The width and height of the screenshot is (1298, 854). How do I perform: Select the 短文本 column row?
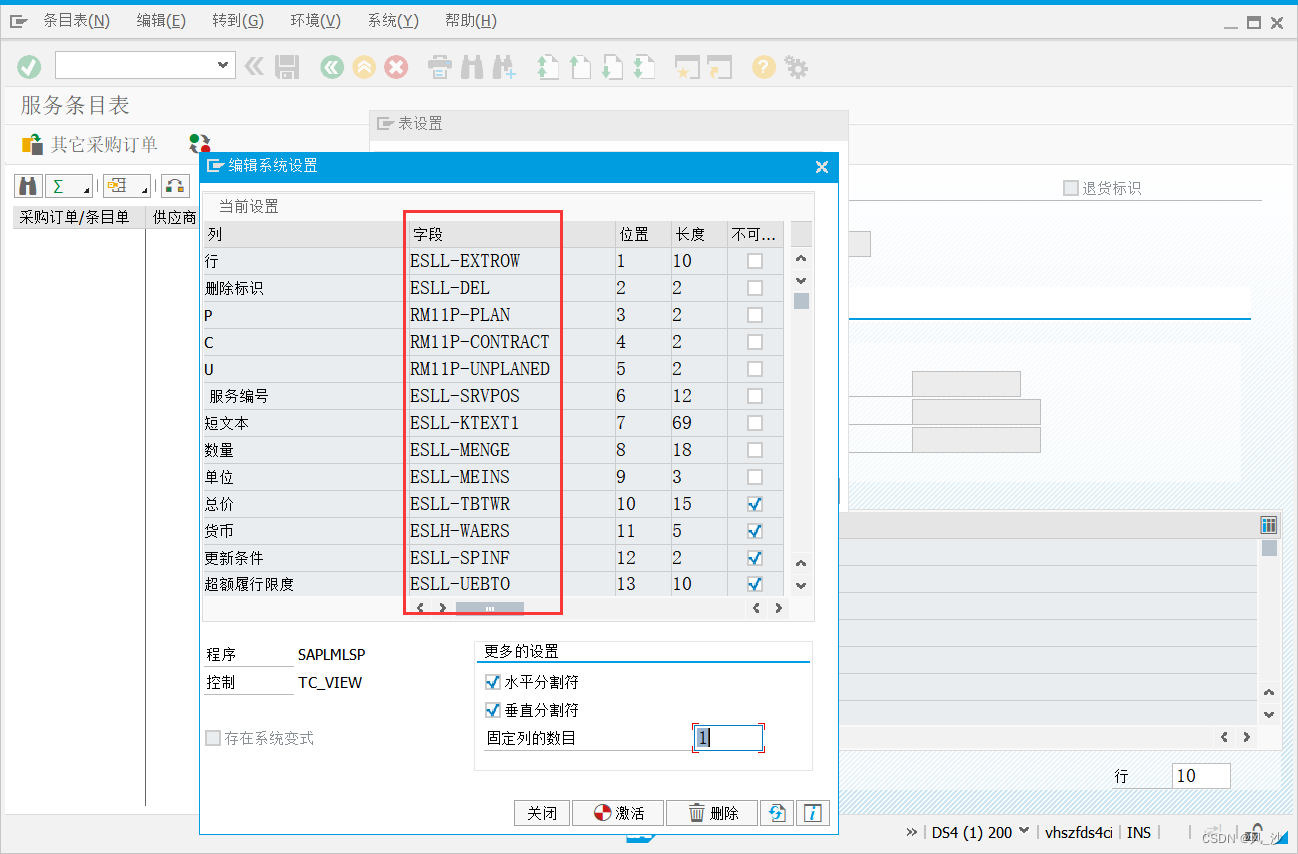tap(305, 423)
